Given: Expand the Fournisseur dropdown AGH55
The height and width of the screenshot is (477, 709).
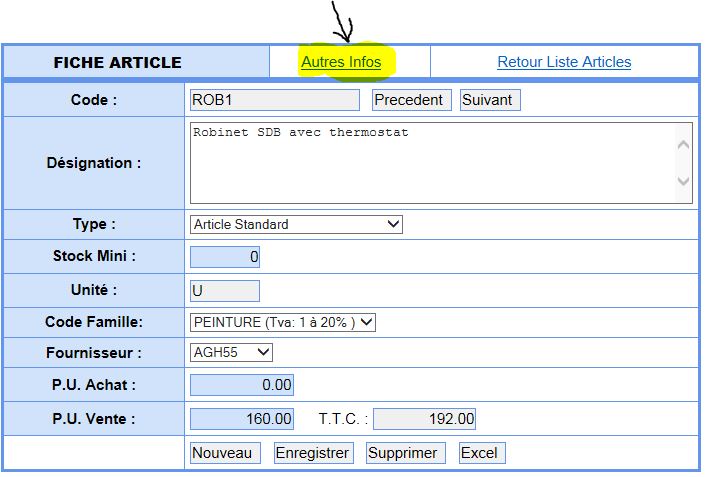Looking at the screenshot, I should 231,352.
